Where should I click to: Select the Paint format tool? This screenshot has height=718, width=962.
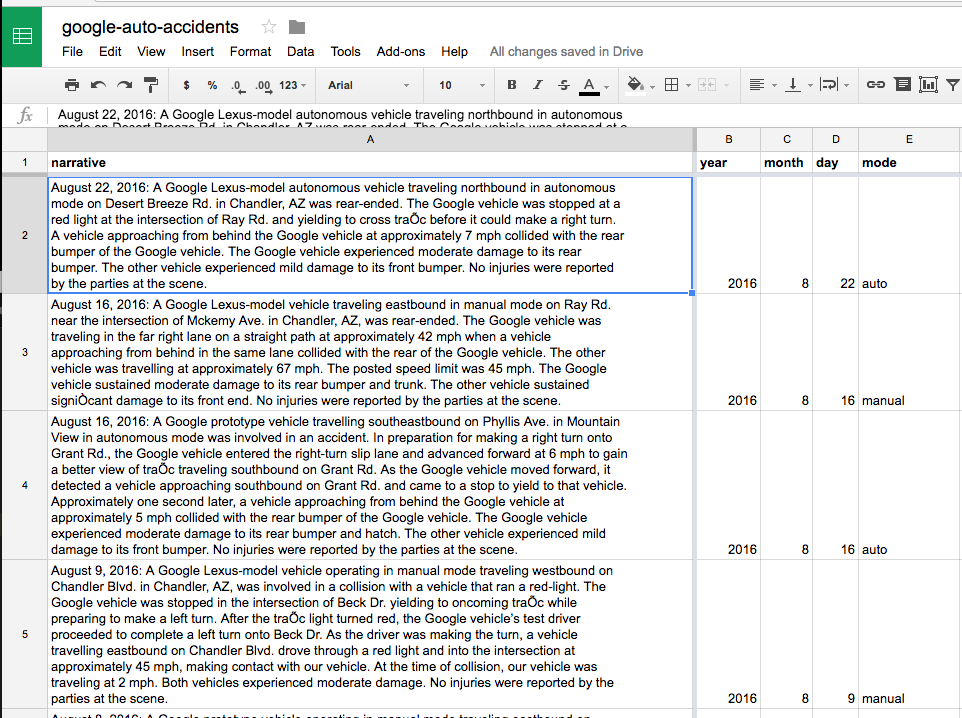tap(151, 85)
